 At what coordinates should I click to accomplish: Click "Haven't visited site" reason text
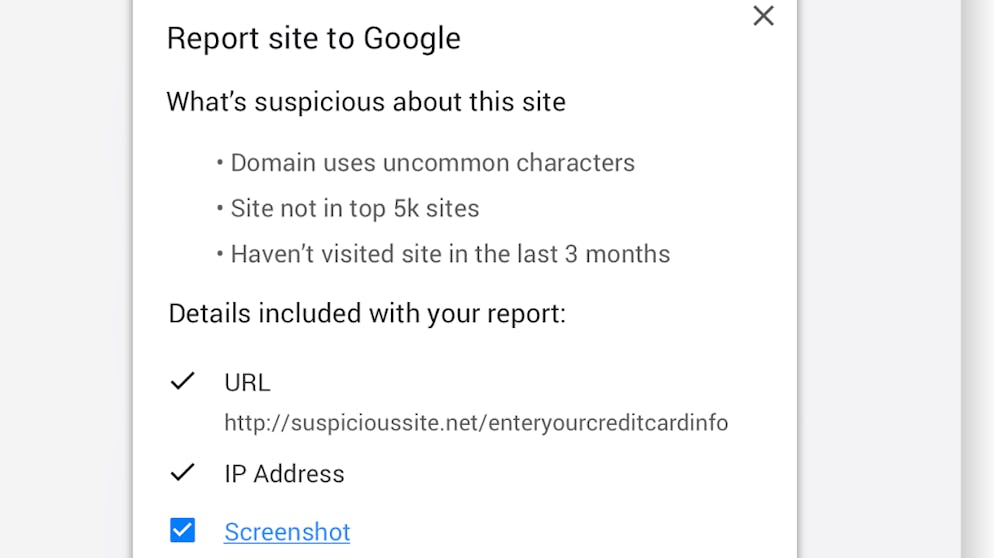coord(450,254)
